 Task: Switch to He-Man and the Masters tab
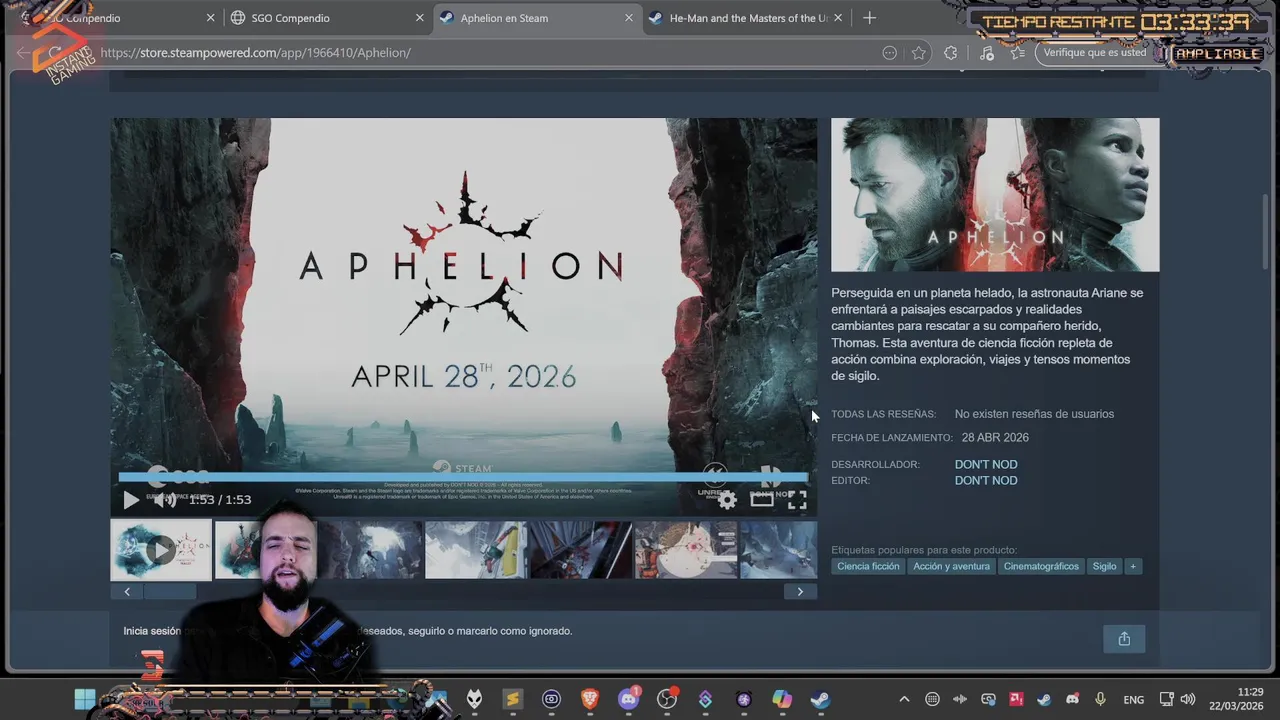tap(745, 18)
